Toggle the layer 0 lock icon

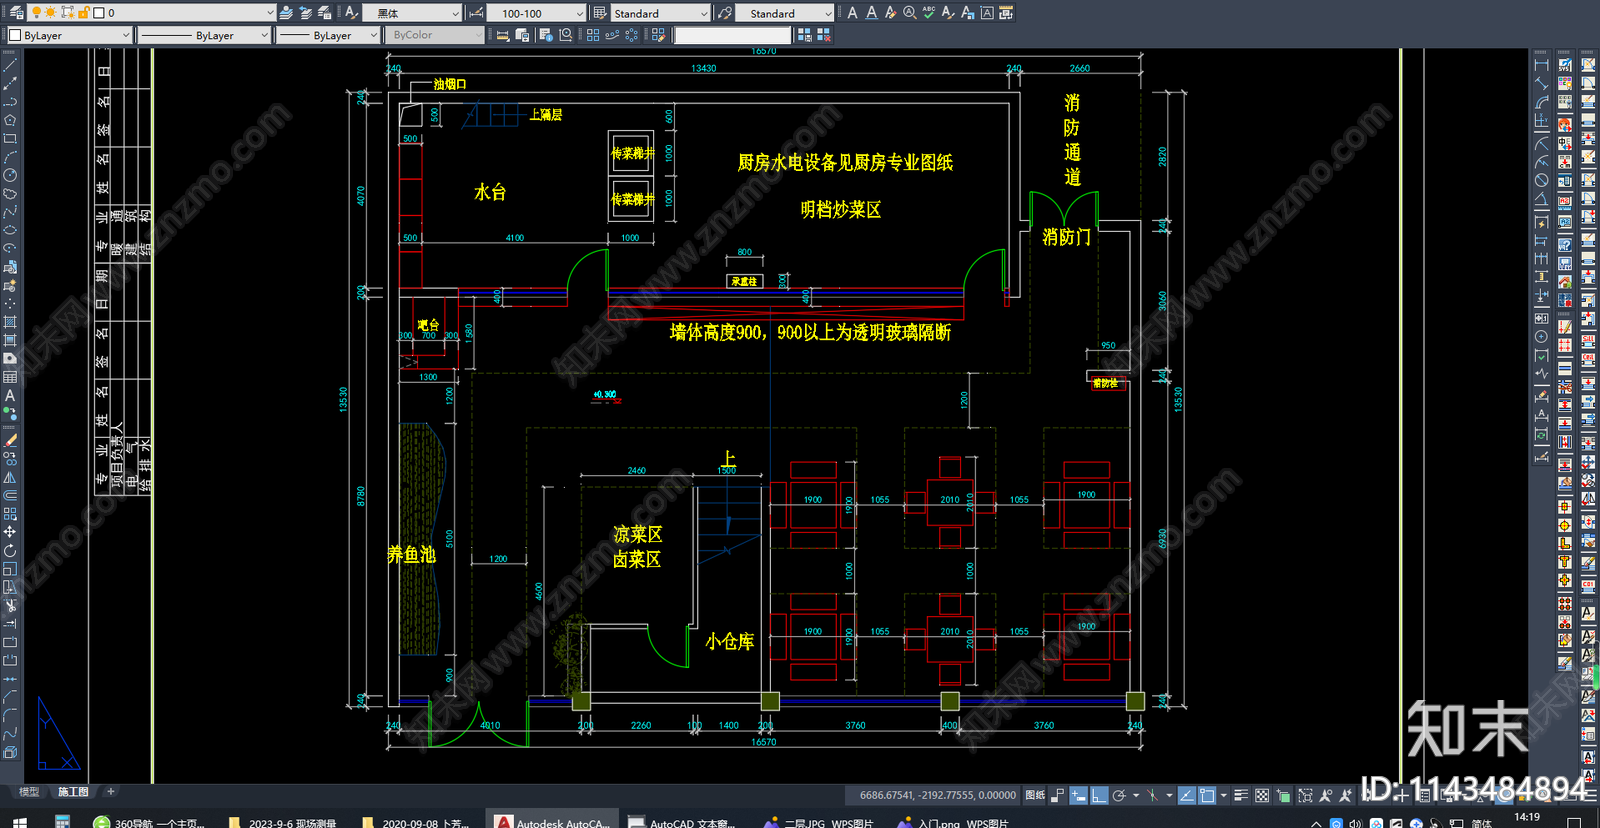pyautogui.click(x=84, y=13)
